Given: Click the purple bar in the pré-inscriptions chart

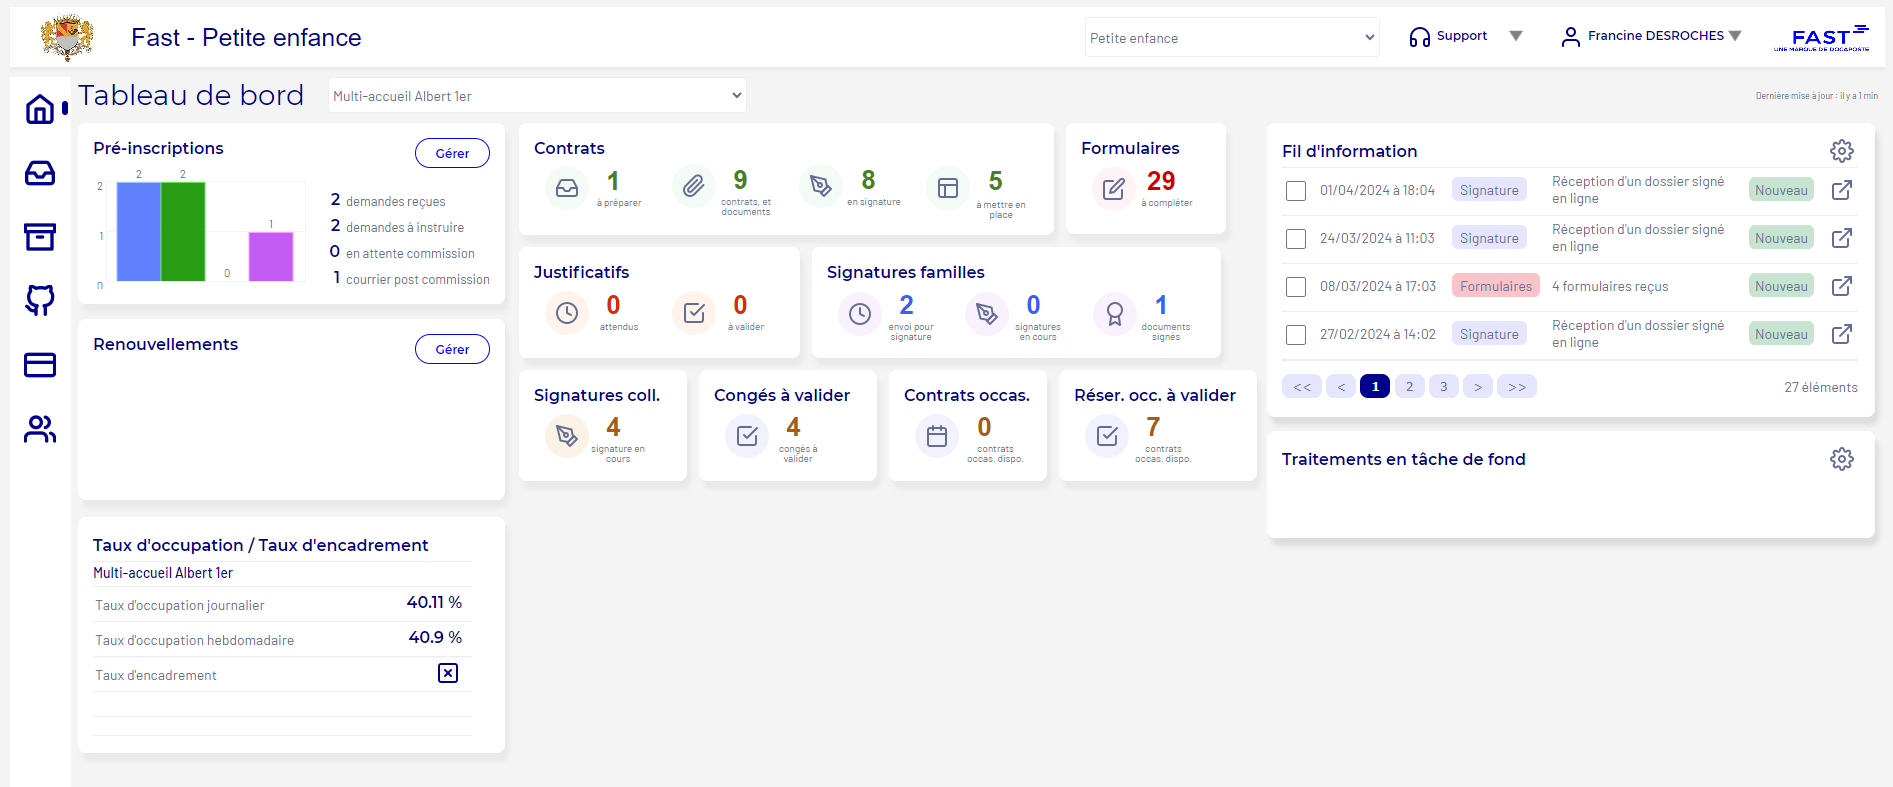Looking at the screenshot, I should (271, 257).
